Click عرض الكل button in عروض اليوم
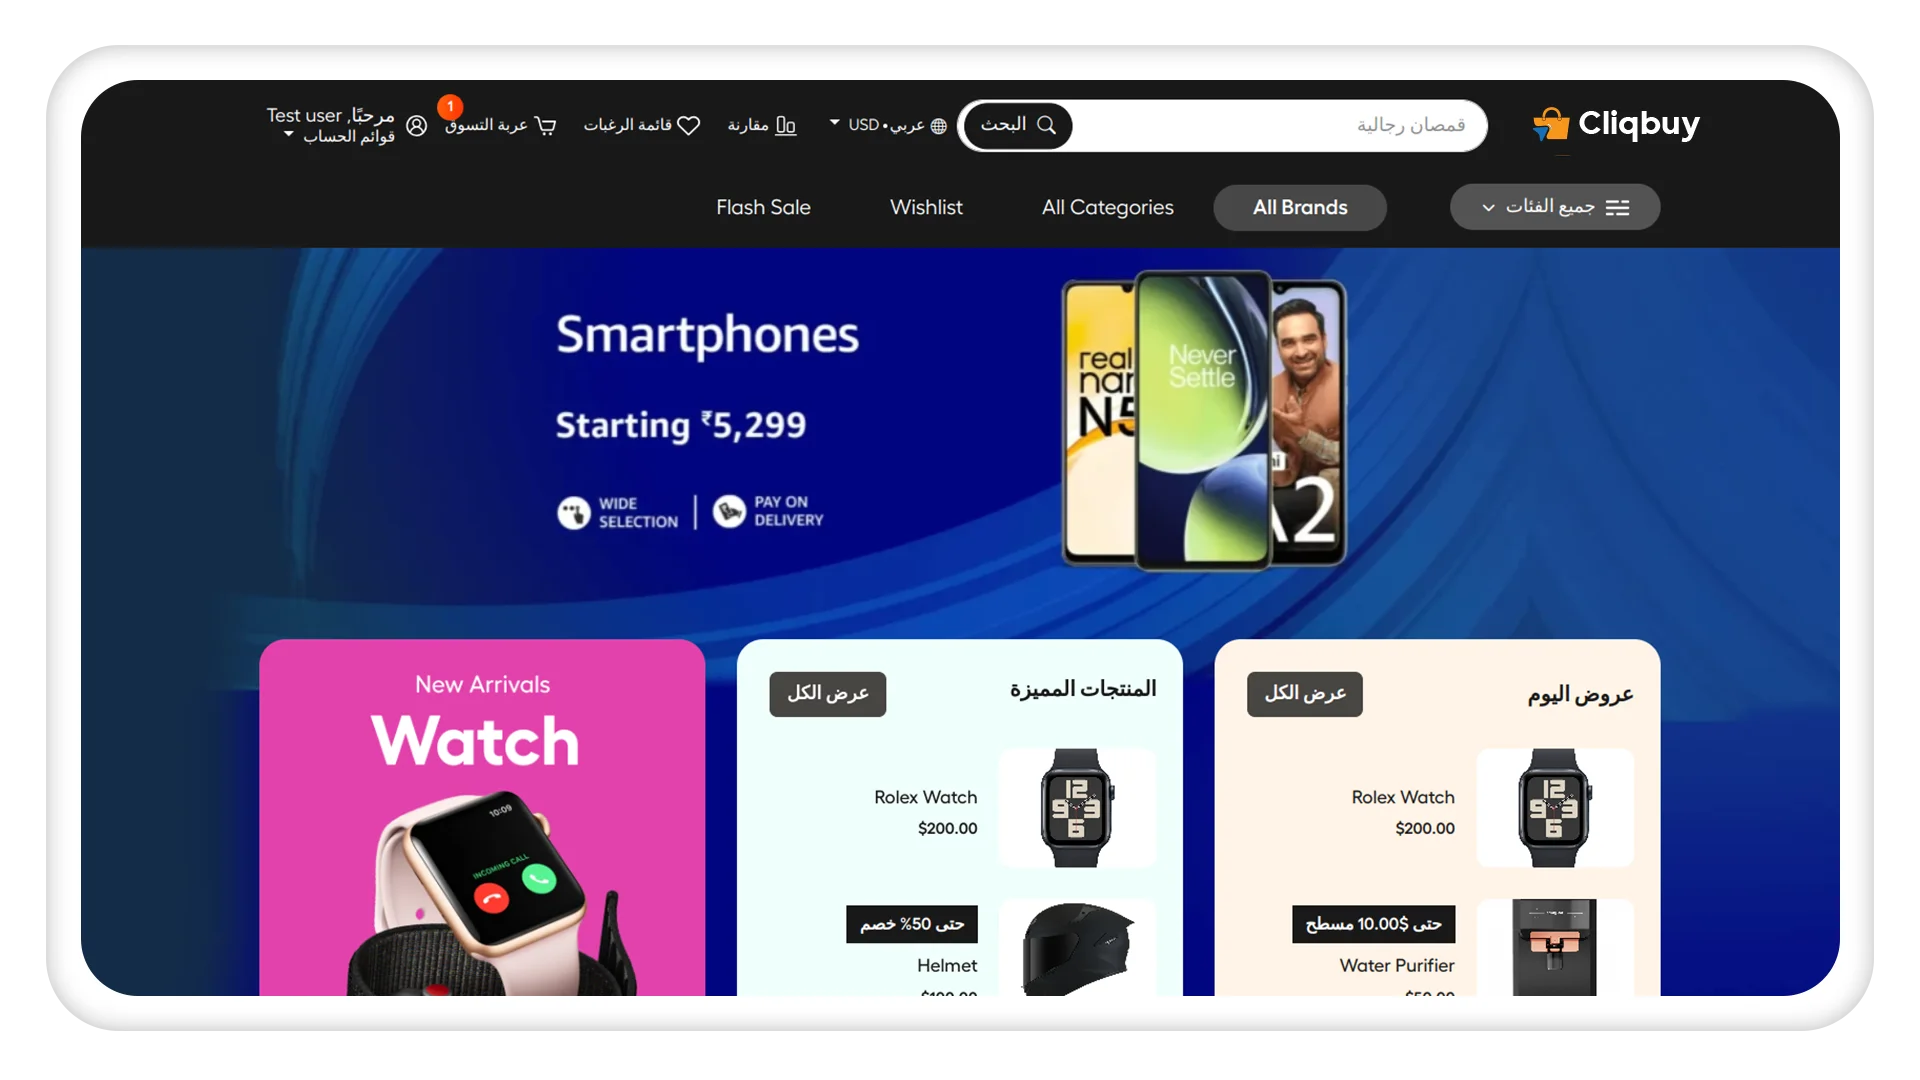This screenshot has width=1920, height=1080. click(x=1304, y=691)
